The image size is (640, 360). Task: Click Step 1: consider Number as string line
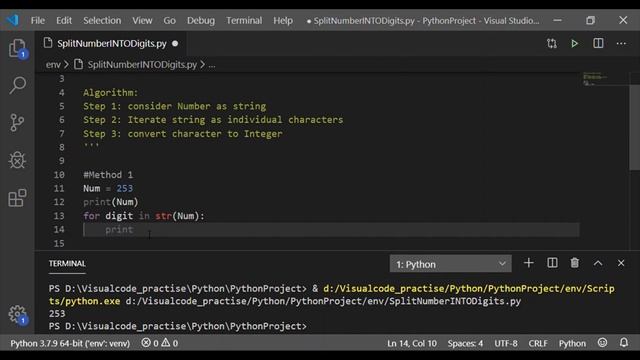point(174,106)
